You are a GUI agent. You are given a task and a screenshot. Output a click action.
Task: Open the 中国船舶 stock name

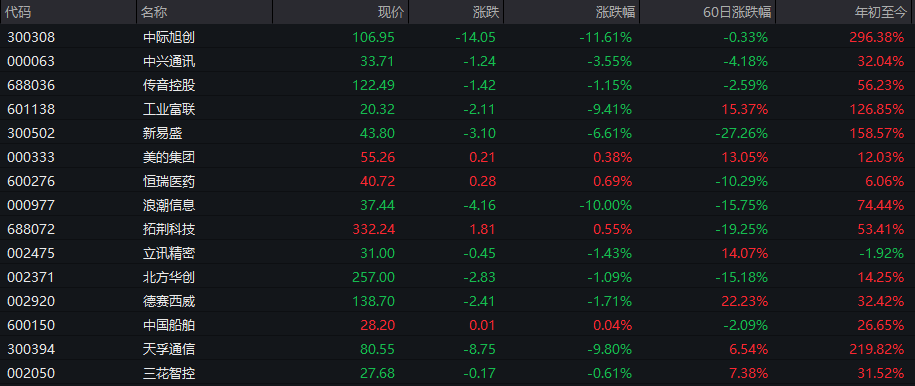click(169, 325)
